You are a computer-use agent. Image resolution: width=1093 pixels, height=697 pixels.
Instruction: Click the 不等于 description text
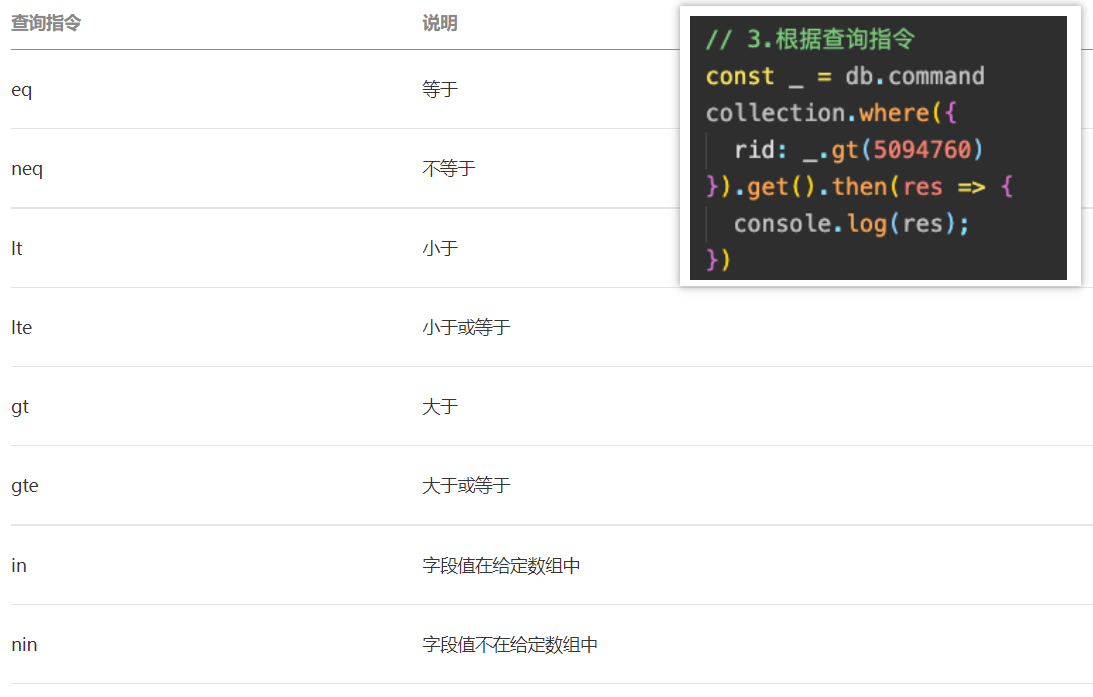[x=448, y=169]
